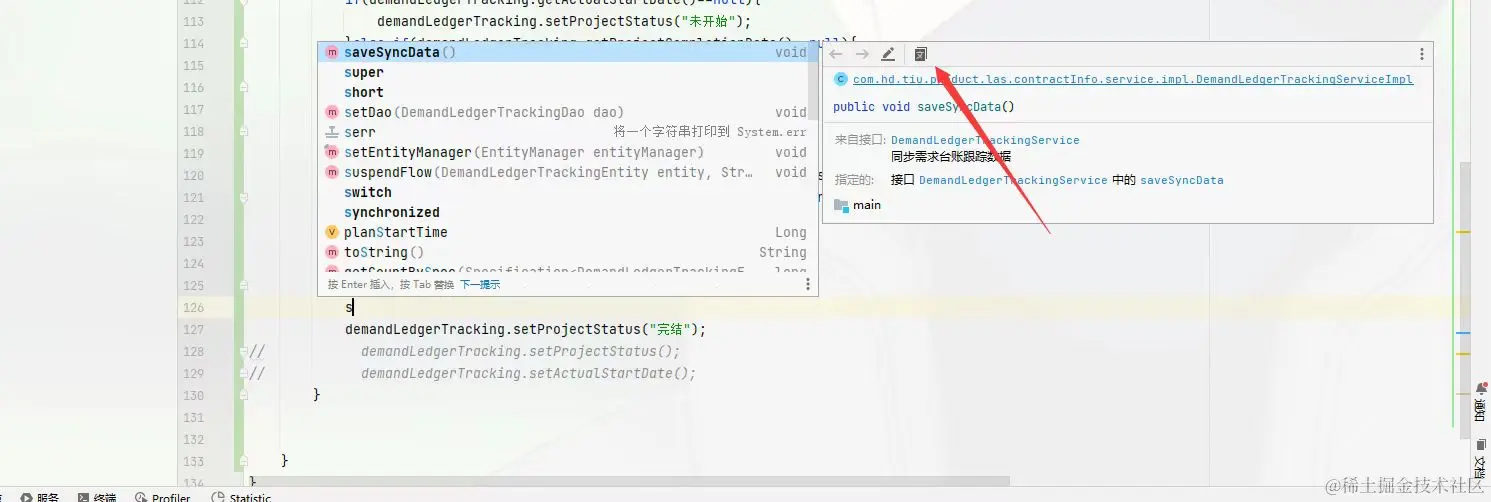
Task: Open the 通知 notifications side panel
Action: point(1479,403)
